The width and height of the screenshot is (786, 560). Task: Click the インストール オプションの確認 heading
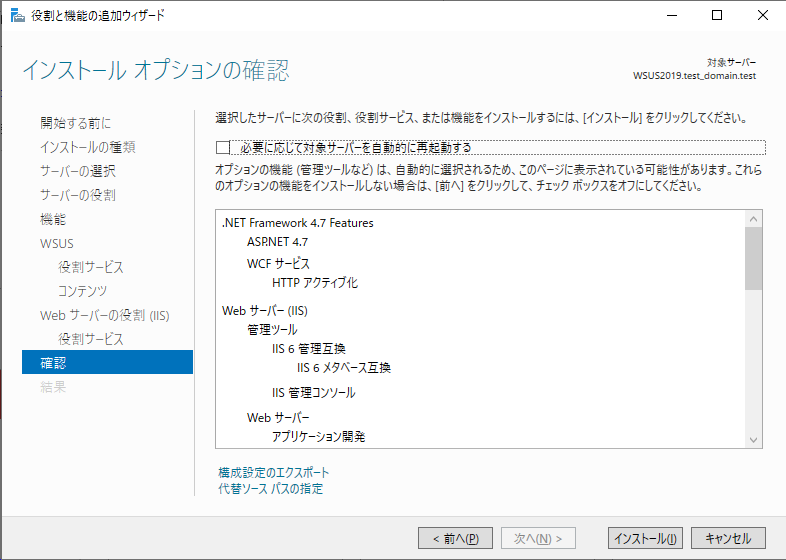click(156, 70)
